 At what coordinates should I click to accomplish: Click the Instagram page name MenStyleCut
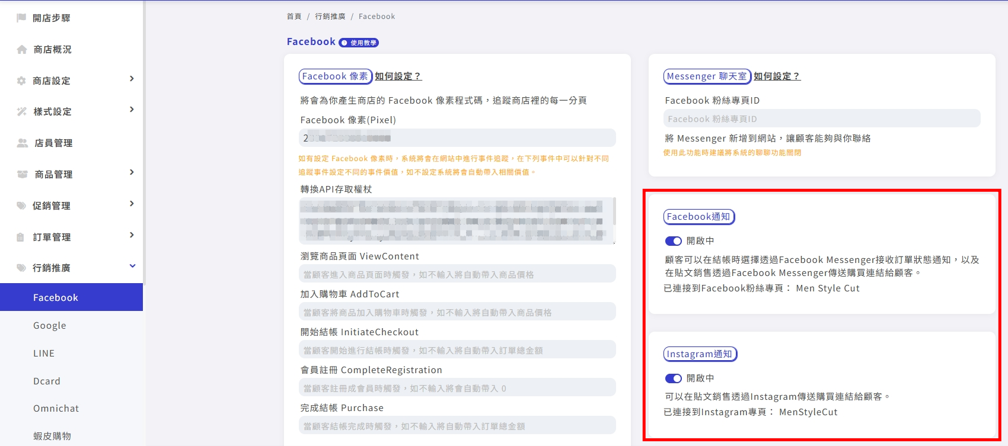point(808,411)
